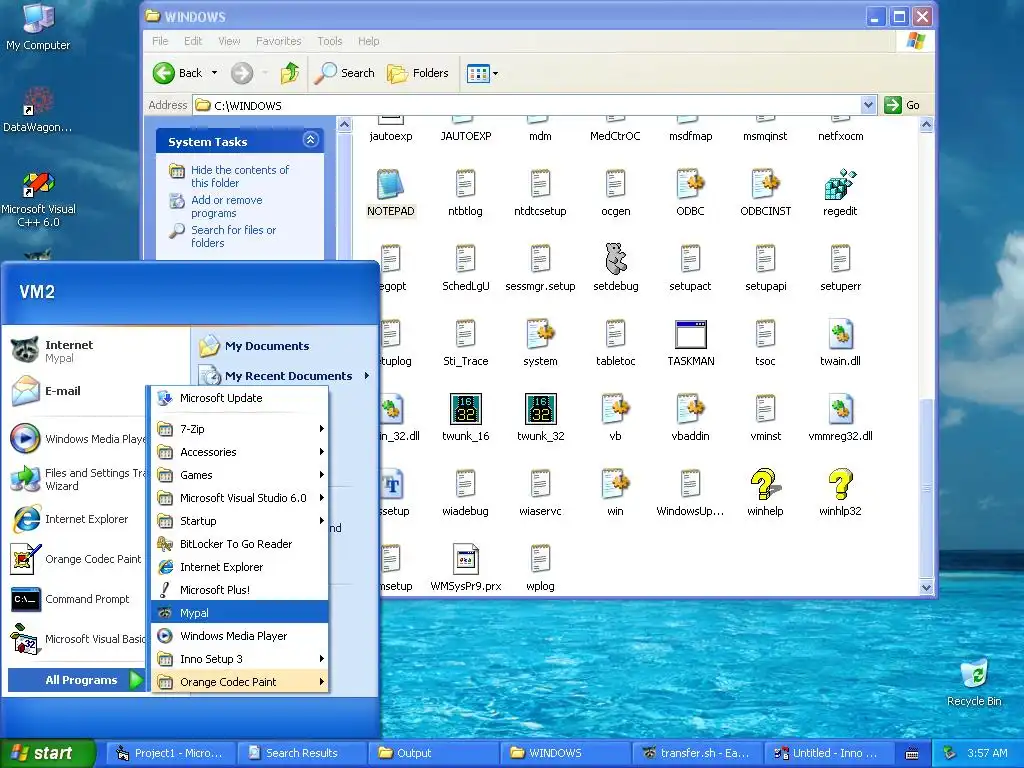
Task: Click the Search toolbar button
Action: (344, 73)
